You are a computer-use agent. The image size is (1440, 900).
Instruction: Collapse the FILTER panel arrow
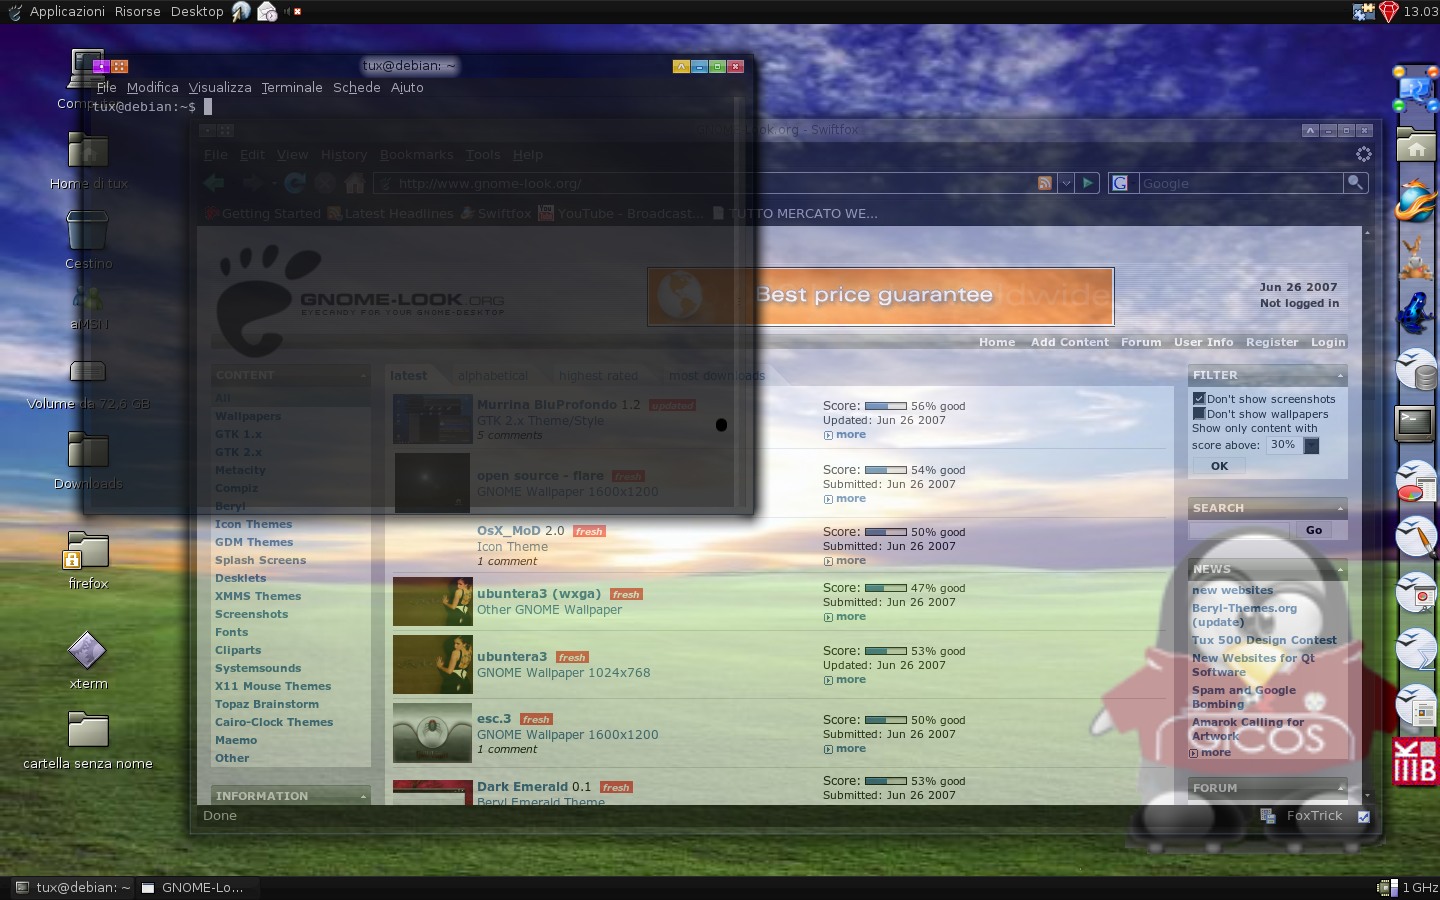[1340, 376]
